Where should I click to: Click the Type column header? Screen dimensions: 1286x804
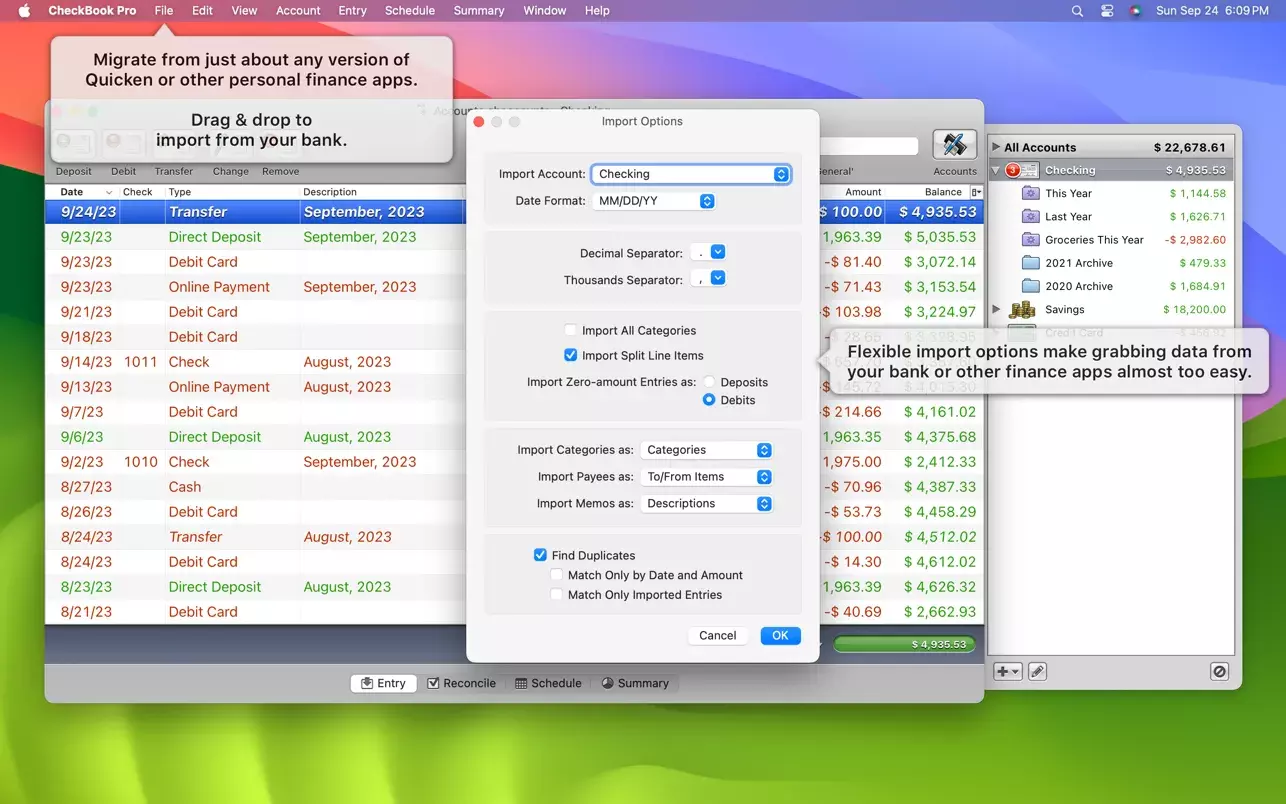pyautogui.click(x=231, y=192)
